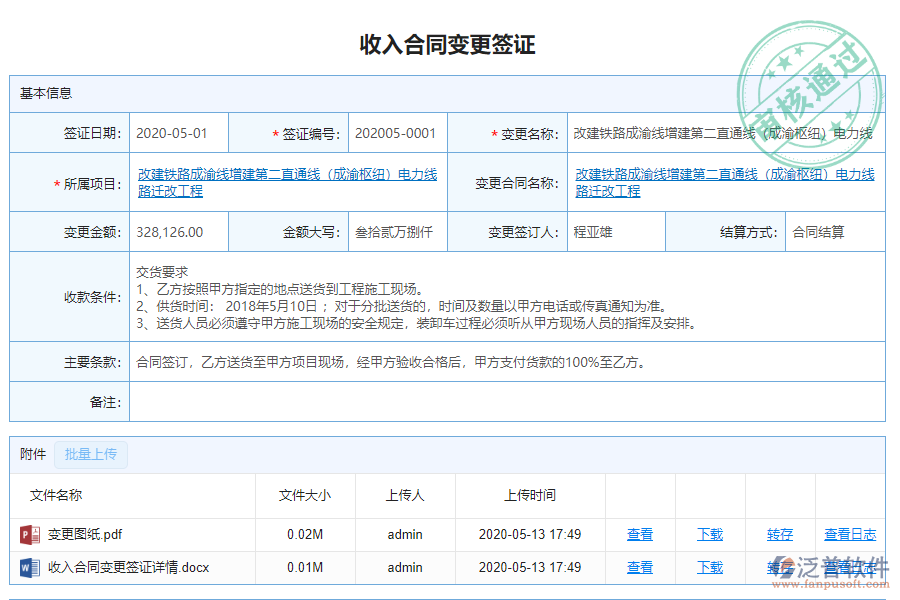Click the 变更金额 amount 328,126.00 field
This screenshot has width=900, height=600.
click(177, 231)
